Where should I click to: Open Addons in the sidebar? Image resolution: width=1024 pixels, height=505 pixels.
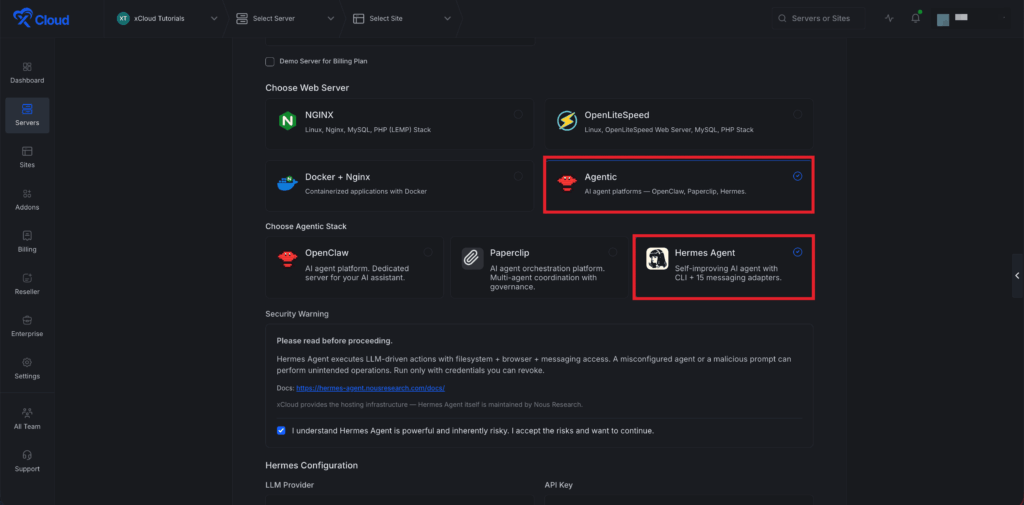point(27,199)
